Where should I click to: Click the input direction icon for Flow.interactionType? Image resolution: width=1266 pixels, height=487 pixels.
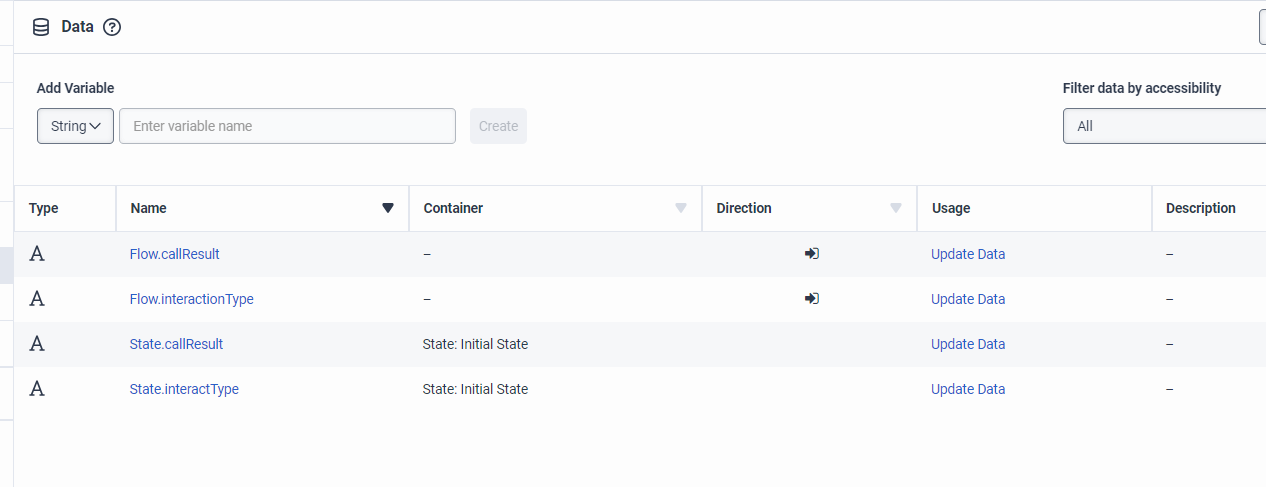point(811,299)
